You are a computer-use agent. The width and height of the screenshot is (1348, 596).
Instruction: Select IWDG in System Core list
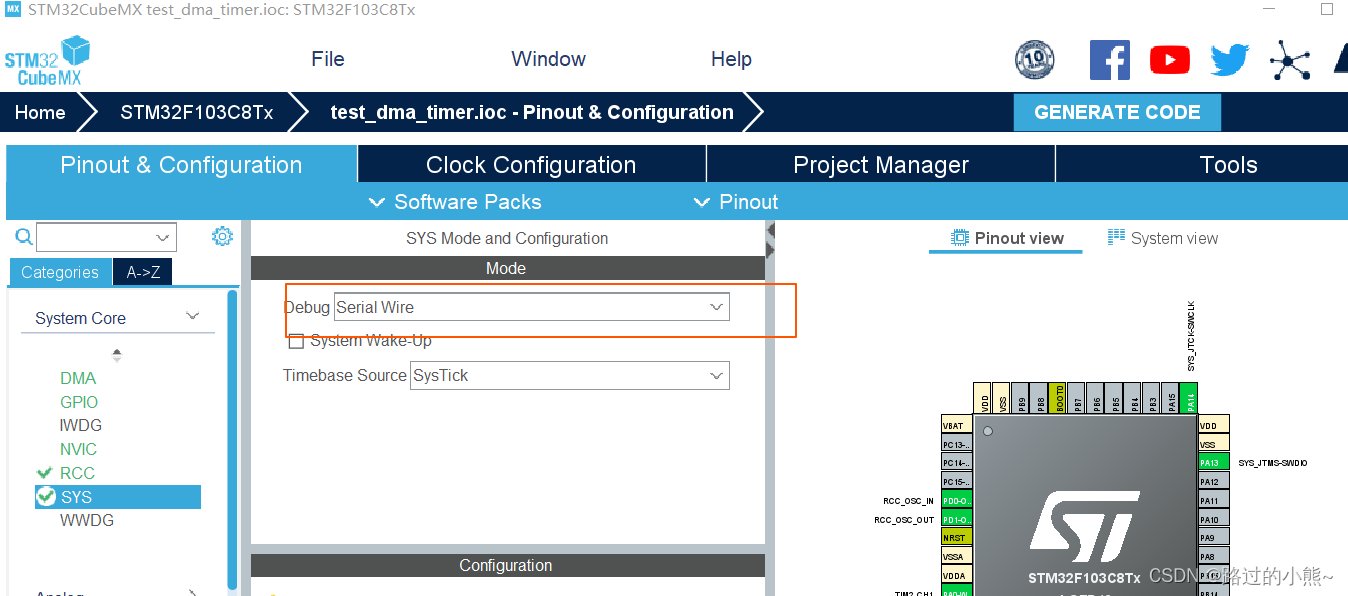81,425
